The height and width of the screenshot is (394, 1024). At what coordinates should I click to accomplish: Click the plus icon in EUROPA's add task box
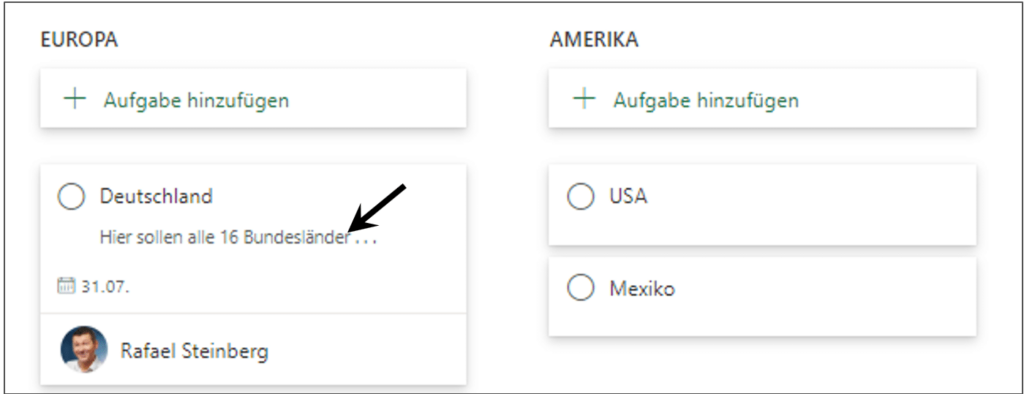coord(76,100)
